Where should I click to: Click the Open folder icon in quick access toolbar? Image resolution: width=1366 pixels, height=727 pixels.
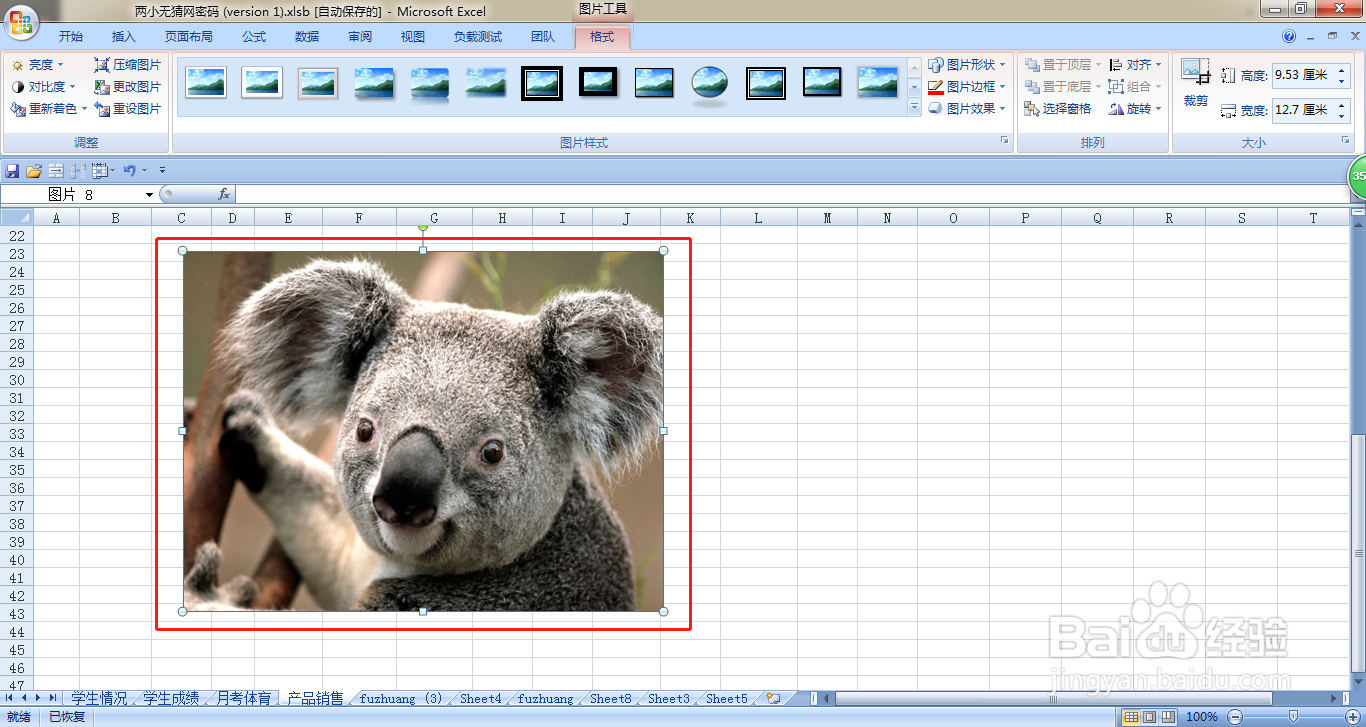coord(34,171)
